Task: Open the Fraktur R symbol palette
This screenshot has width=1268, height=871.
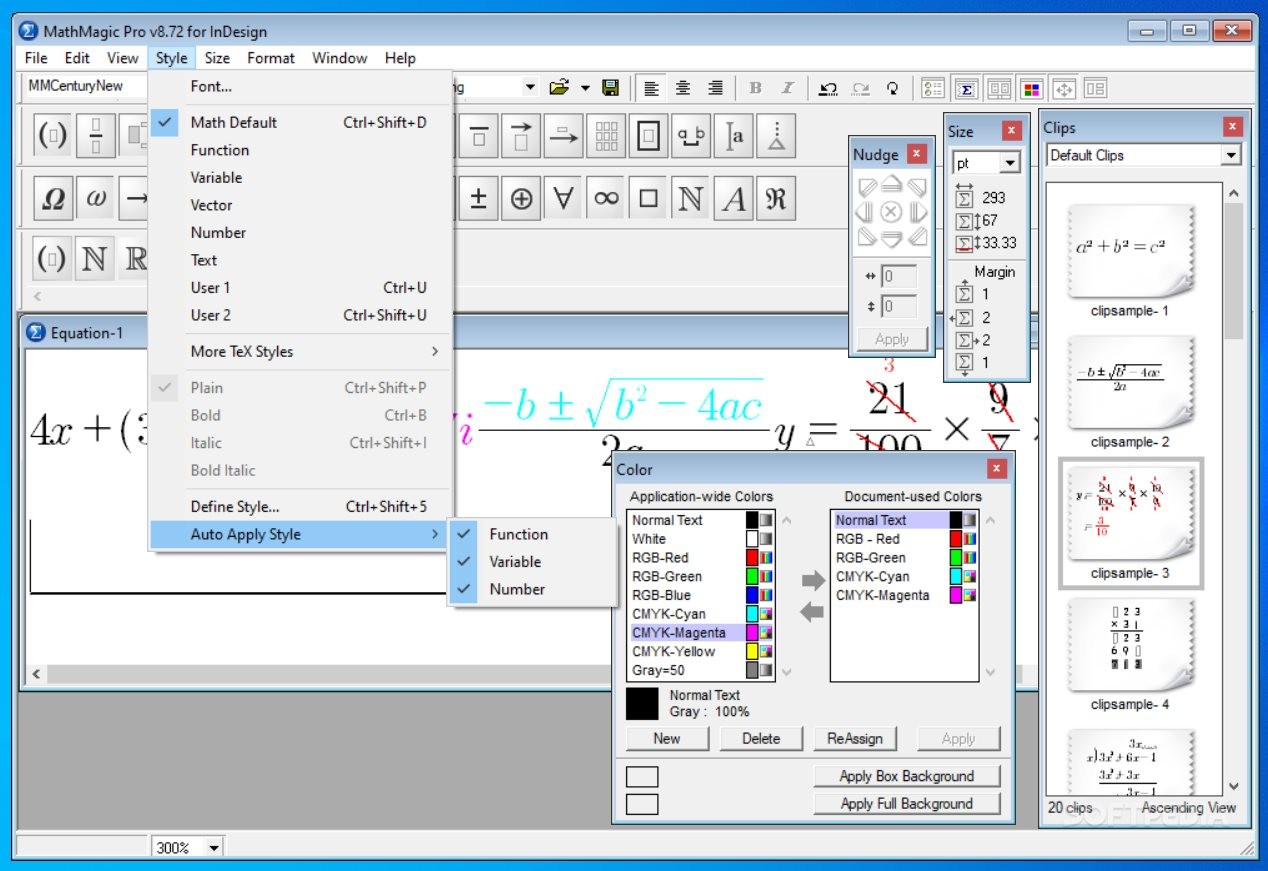Action: 776,198
